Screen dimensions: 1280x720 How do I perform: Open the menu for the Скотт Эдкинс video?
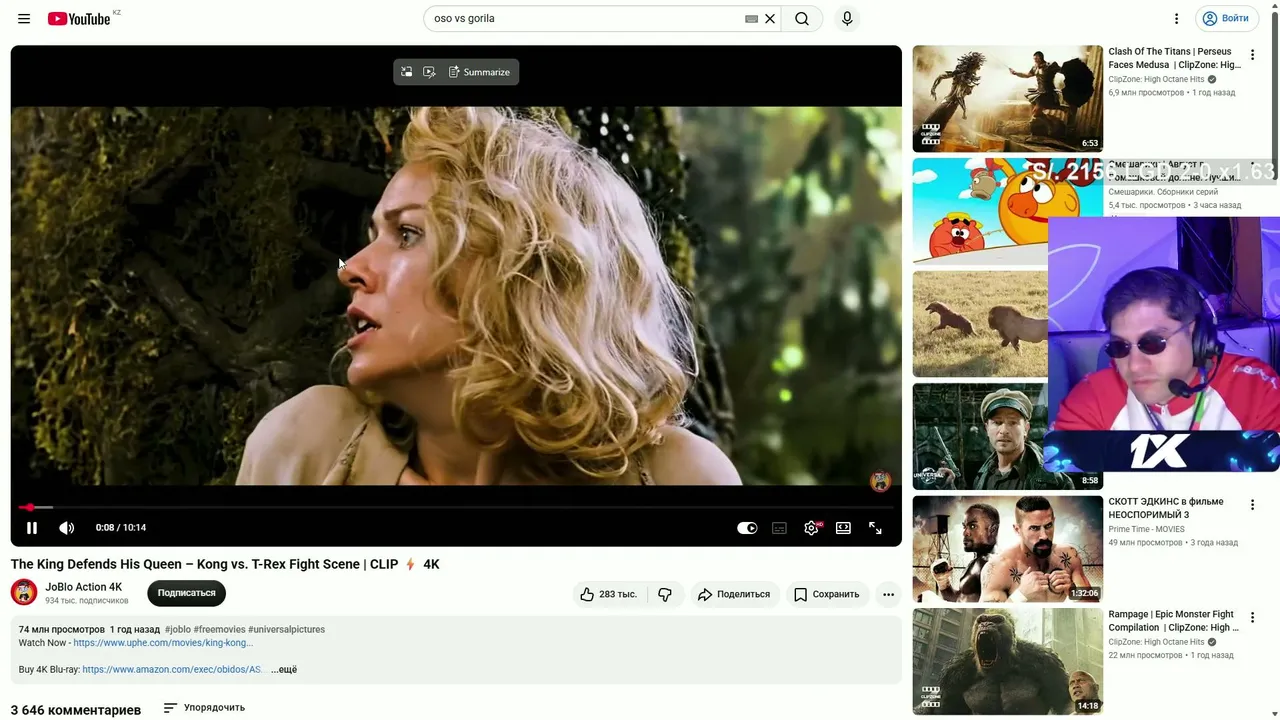(x=1252, y=506)
